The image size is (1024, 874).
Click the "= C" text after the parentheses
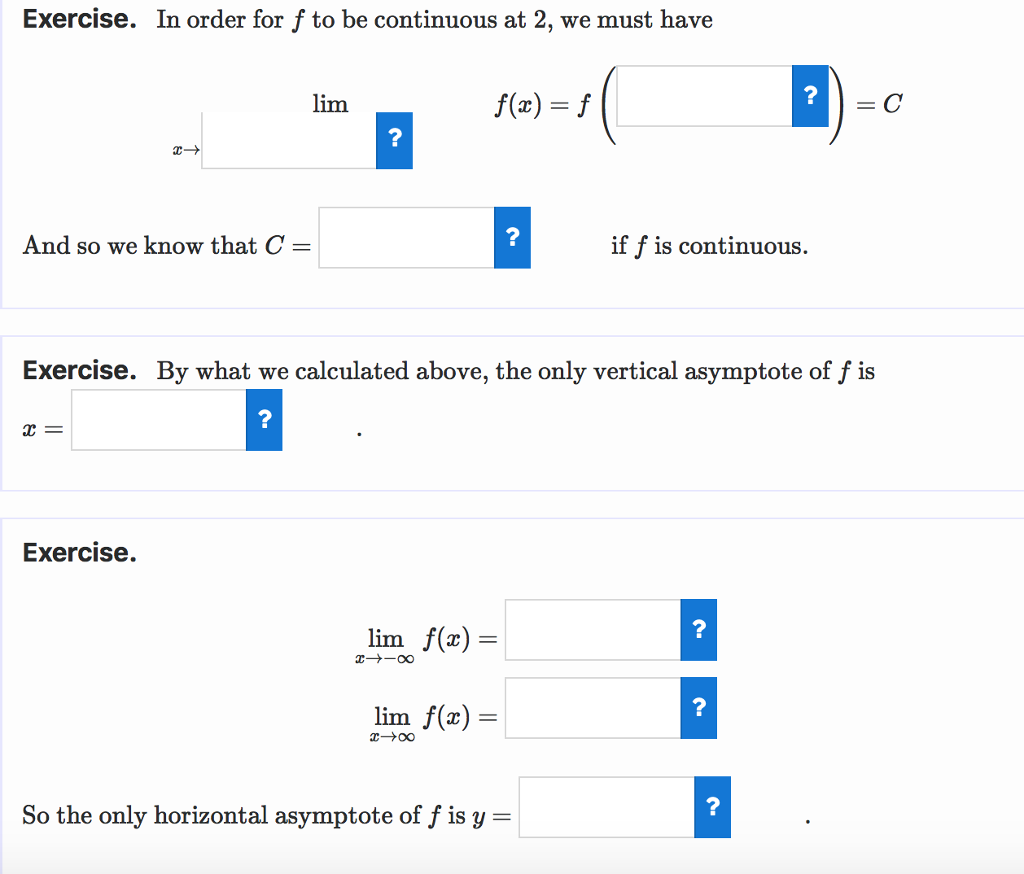(877, 102)
